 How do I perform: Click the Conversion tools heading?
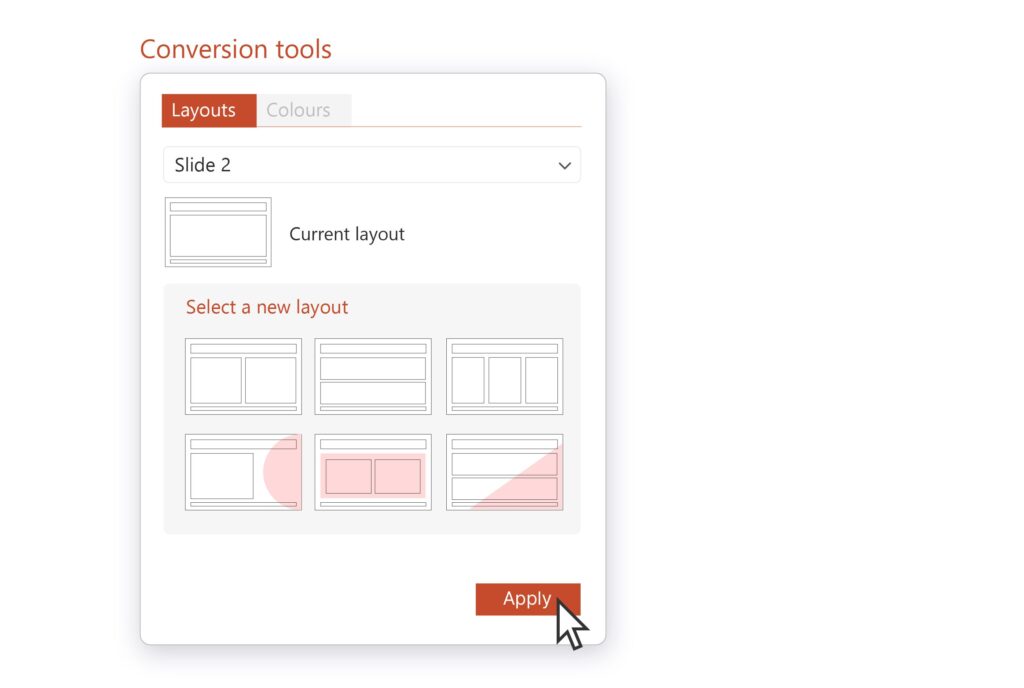(x=236, y=49)
